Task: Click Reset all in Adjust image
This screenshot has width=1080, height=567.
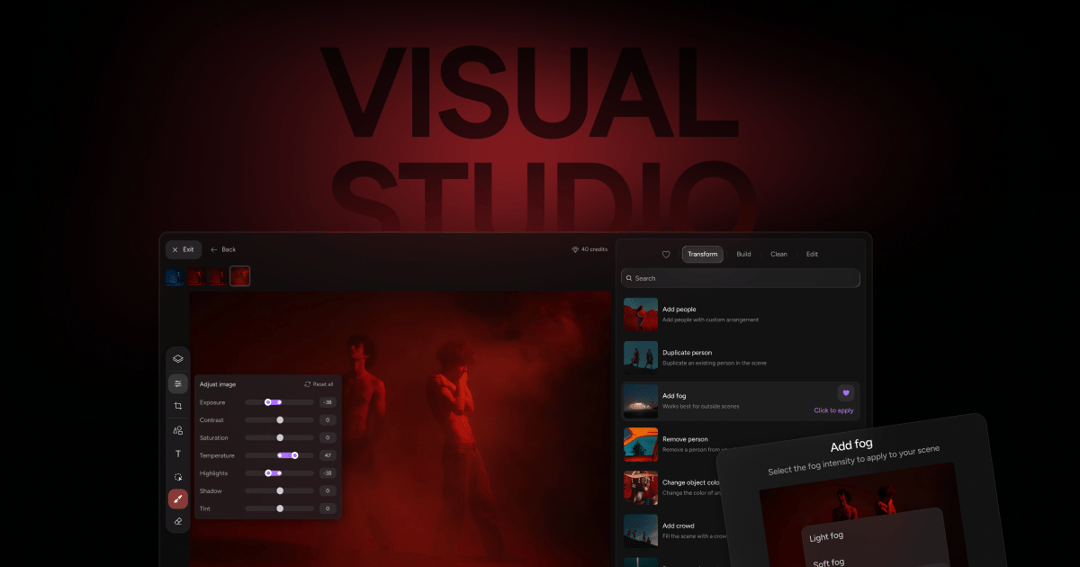Action: pos(319,384)
